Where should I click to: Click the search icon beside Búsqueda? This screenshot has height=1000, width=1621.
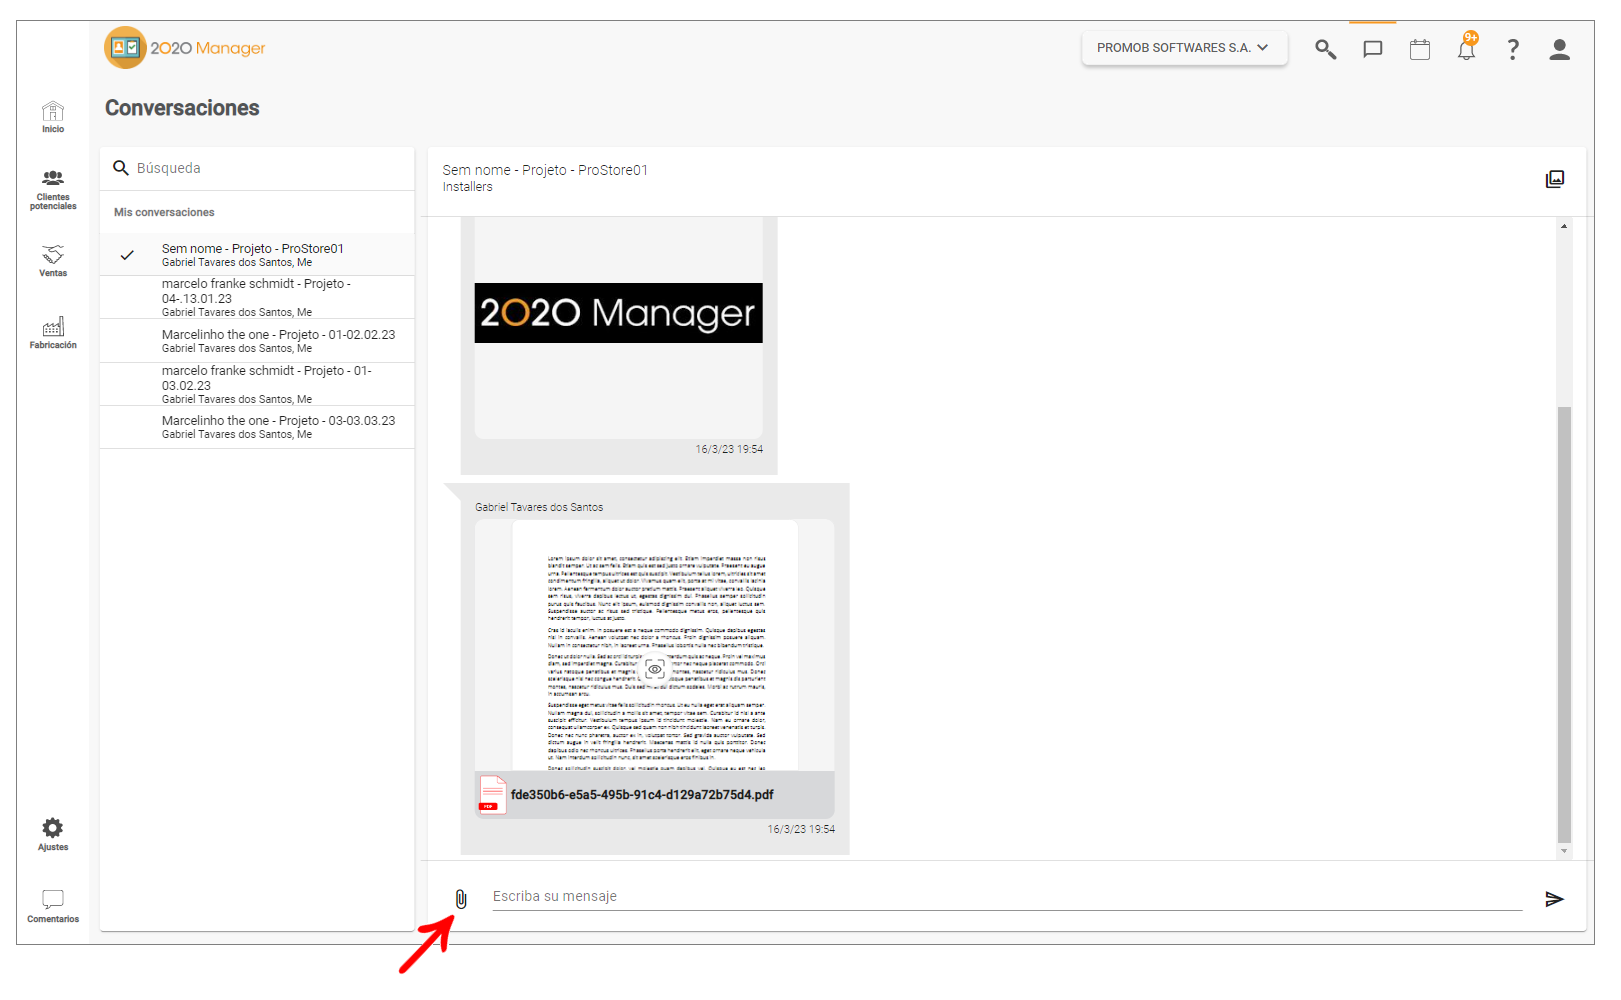click(121, 168)
